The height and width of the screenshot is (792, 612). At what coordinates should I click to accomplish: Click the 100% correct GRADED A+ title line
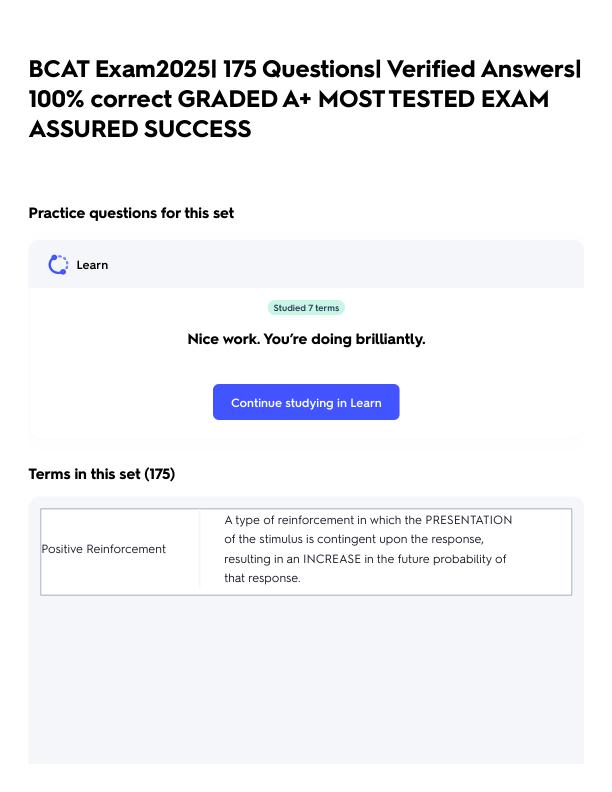[x=289, y=99]
